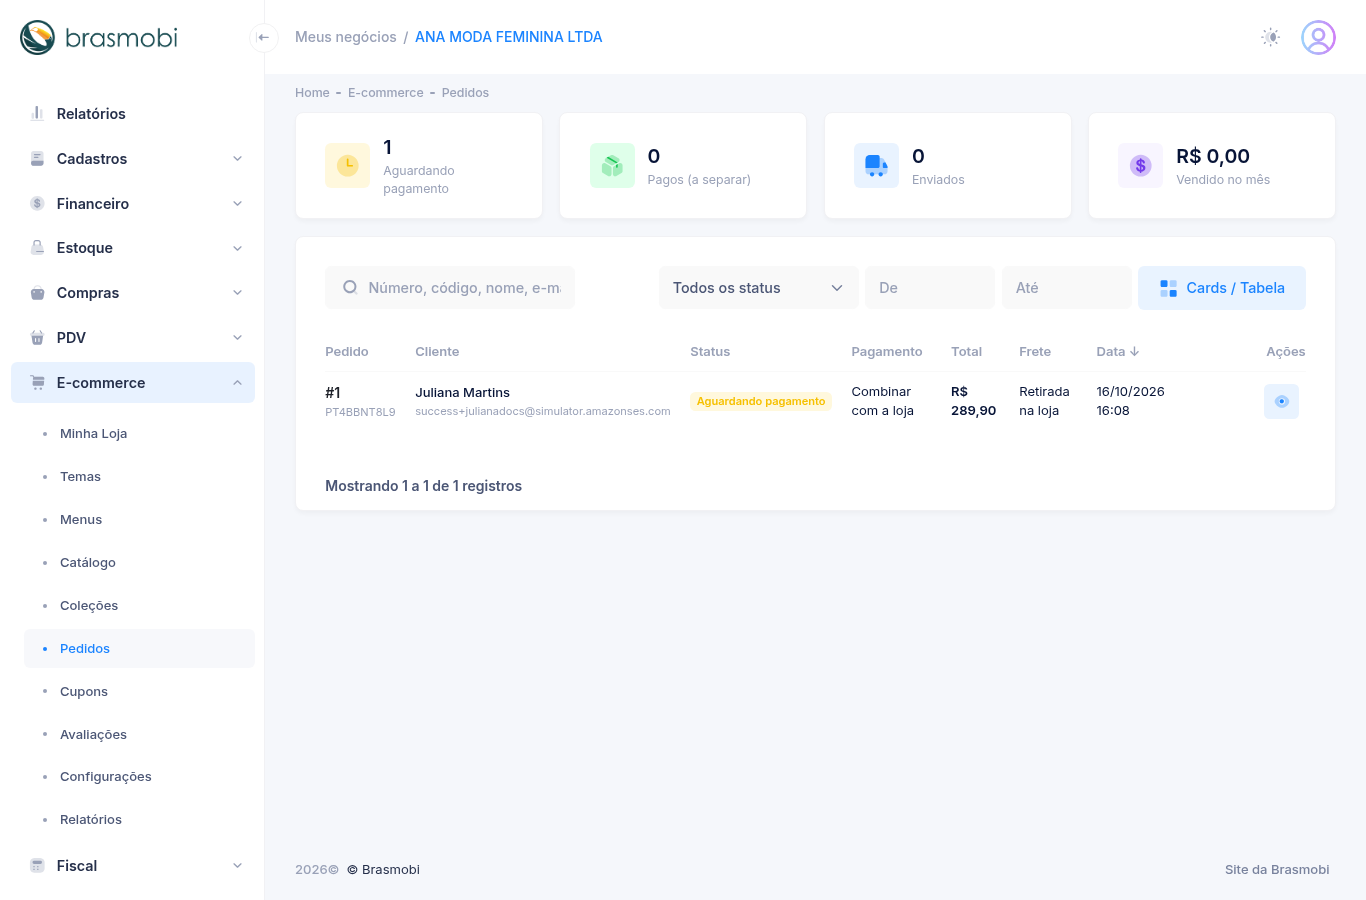
Task: Click the Estoque lock-bag icon
Action: click(37, 247)
